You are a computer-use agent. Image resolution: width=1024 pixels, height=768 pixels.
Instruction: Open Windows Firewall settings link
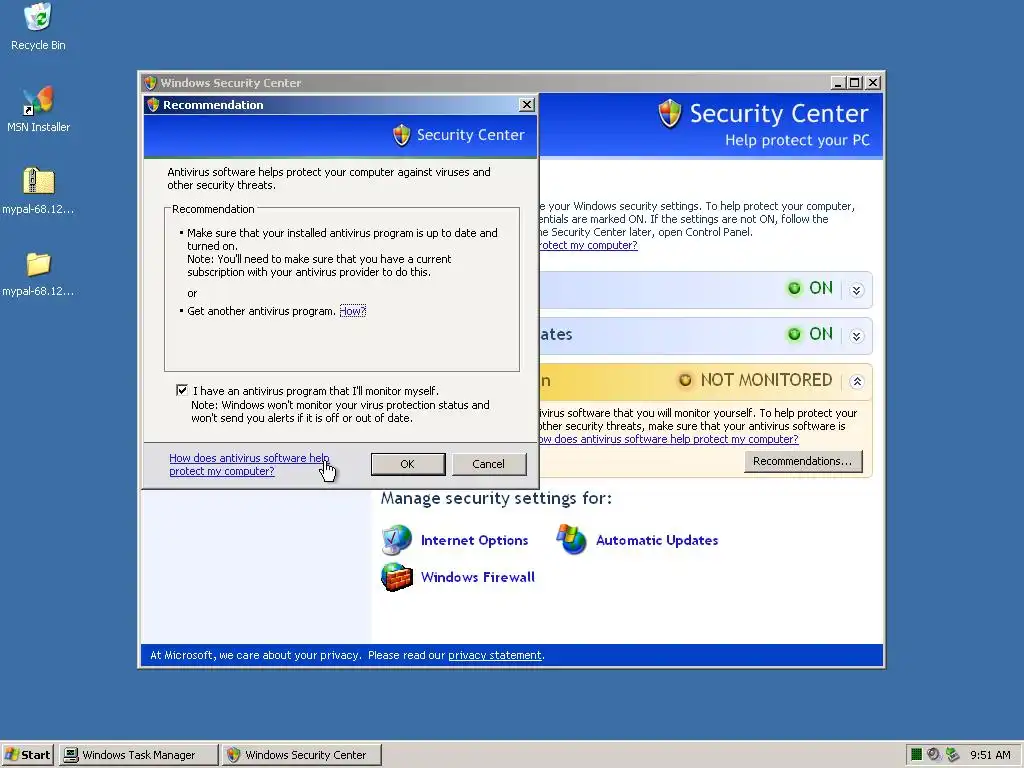(477, 577)
